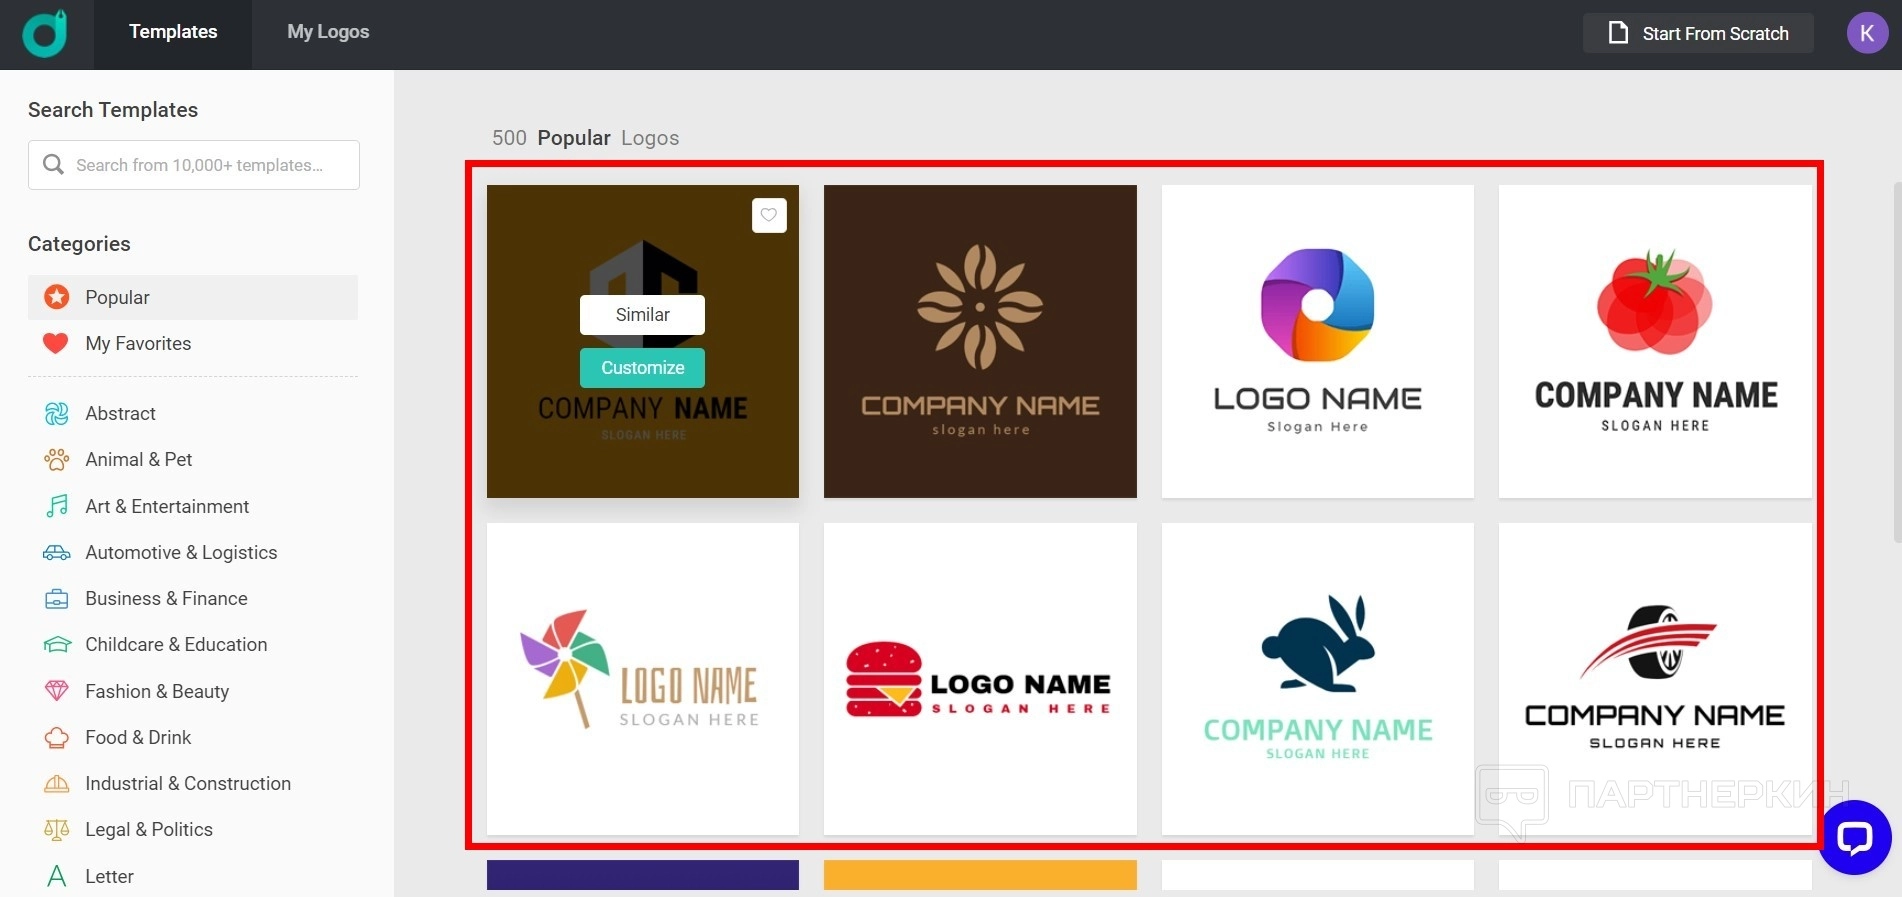Select the Food & Drink category
Screen dimensions: 1902x897
138,737
